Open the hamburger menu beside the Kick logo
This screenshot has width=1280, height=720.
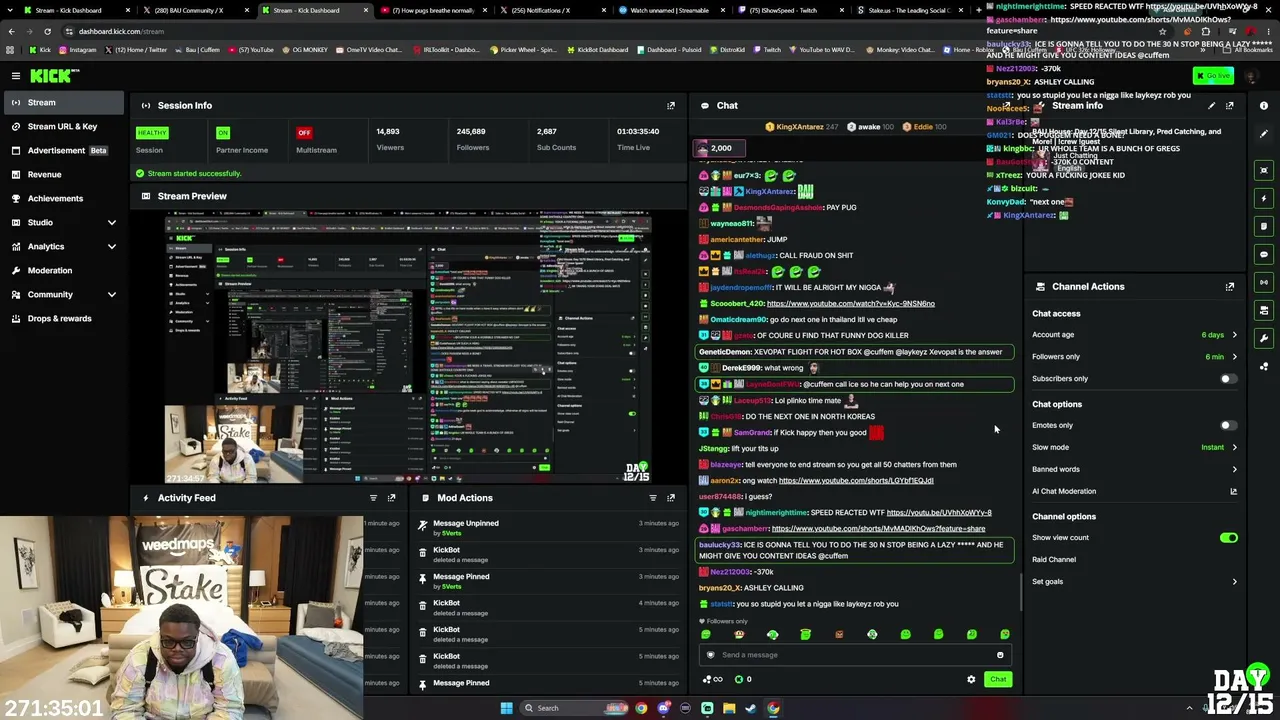pos(16,76)
